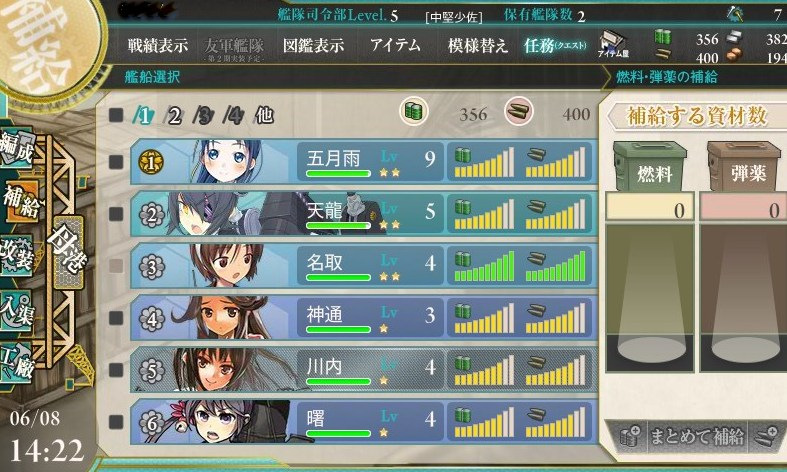
Task: Open the 入渠 docking repair icon
Action: pyautogui.click(x=17, y=310)
